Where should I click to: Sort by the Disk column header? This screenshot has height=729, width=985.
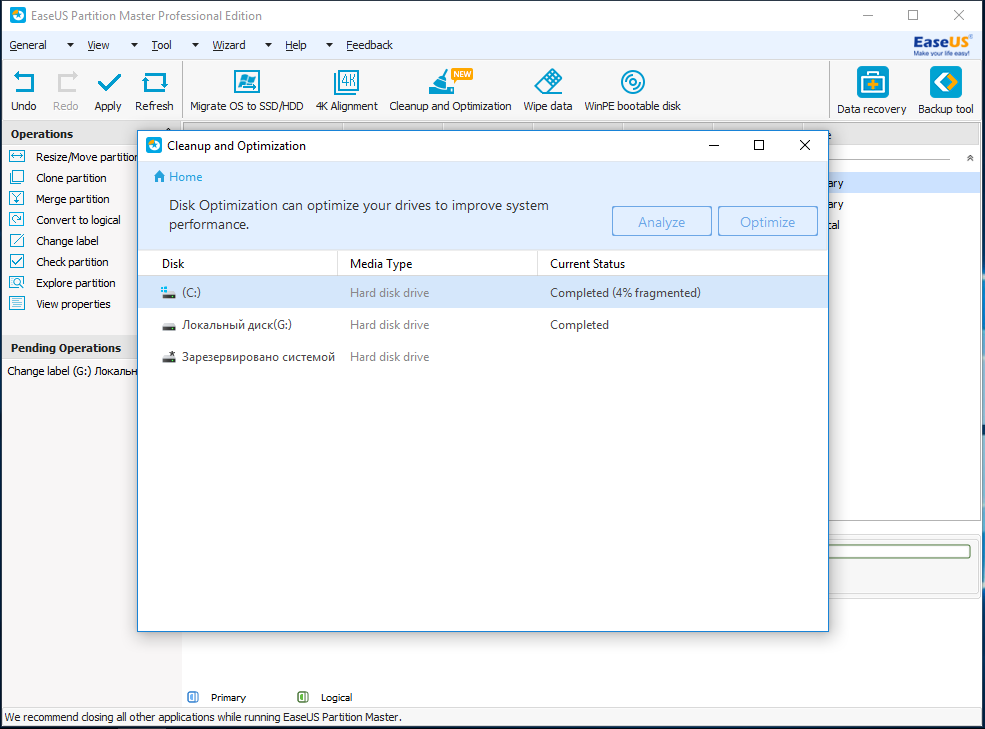pos(237,263)
